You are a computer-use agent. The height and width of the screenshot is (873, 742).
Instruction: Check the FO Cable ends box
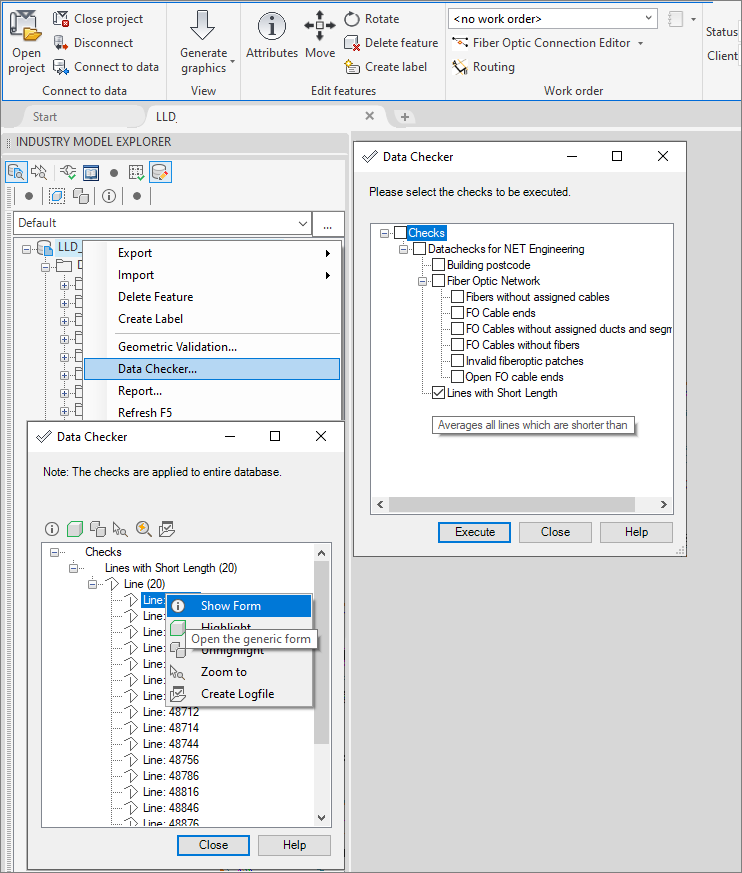coord(458,313)
